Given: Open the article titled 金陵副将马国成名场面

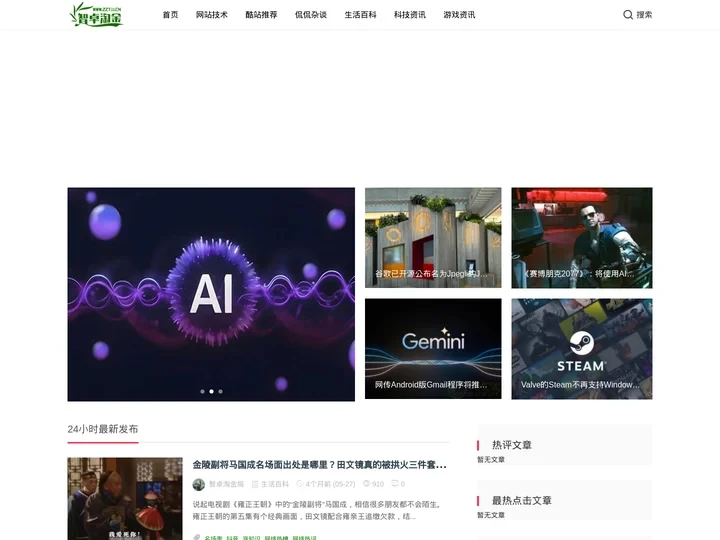Looking at the screenshot, I should tap(320, 465).
